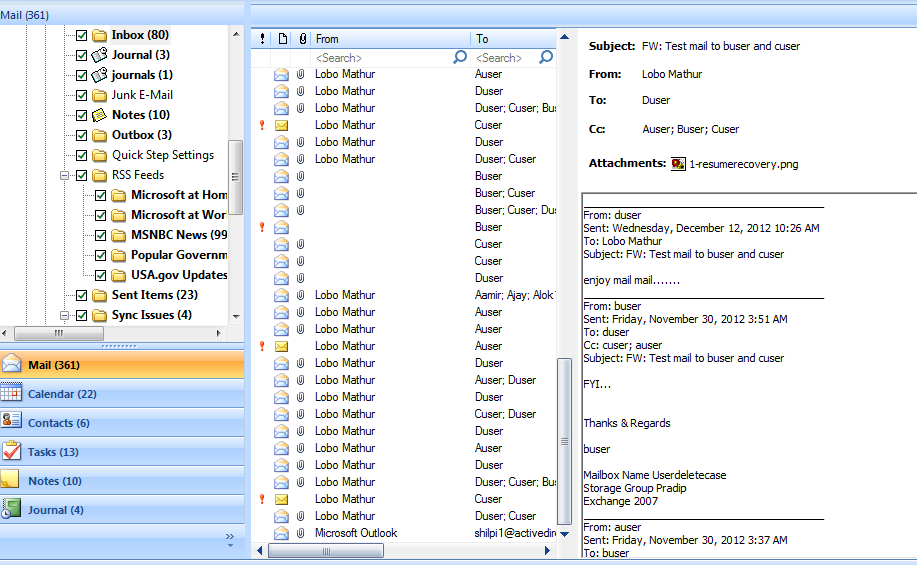Sort messages by From column header

click(391, 39)
